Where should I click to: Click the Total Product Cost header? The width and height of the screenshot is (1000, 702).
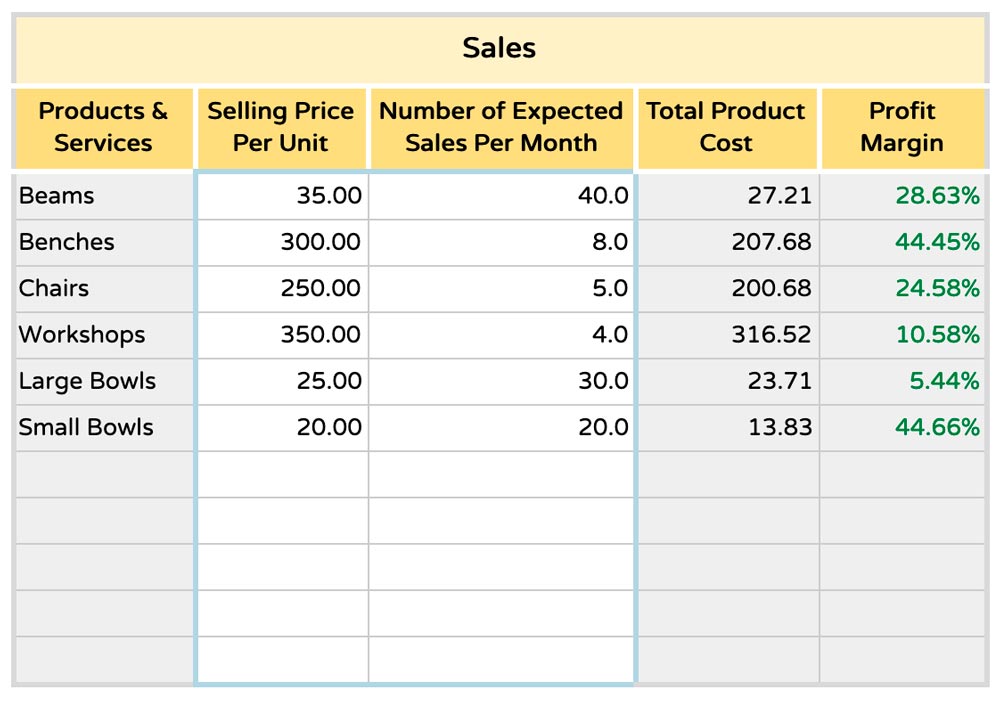726,128
